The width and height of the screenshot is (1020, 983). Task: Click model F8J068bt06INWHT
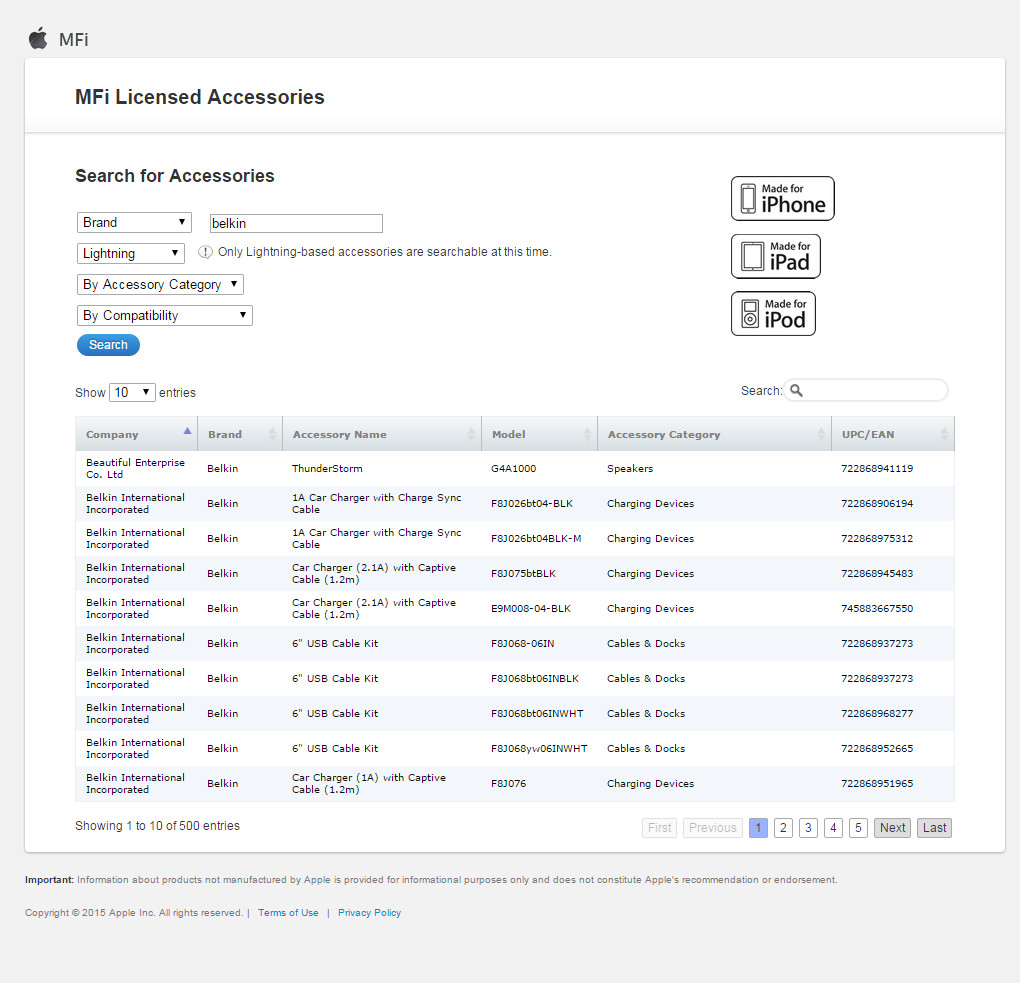pos(537,714)
